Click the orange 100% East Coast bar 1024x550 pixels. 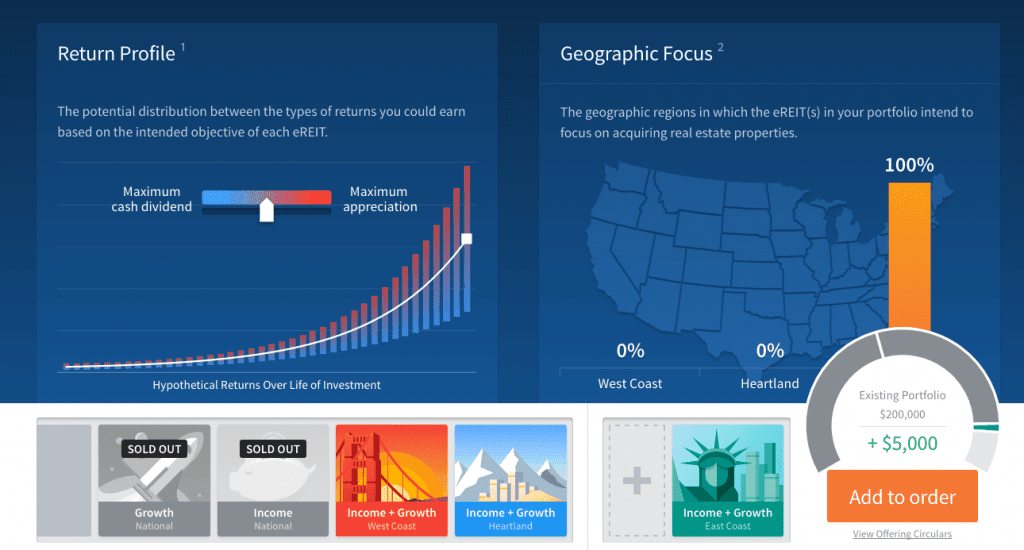coord(909,256)
